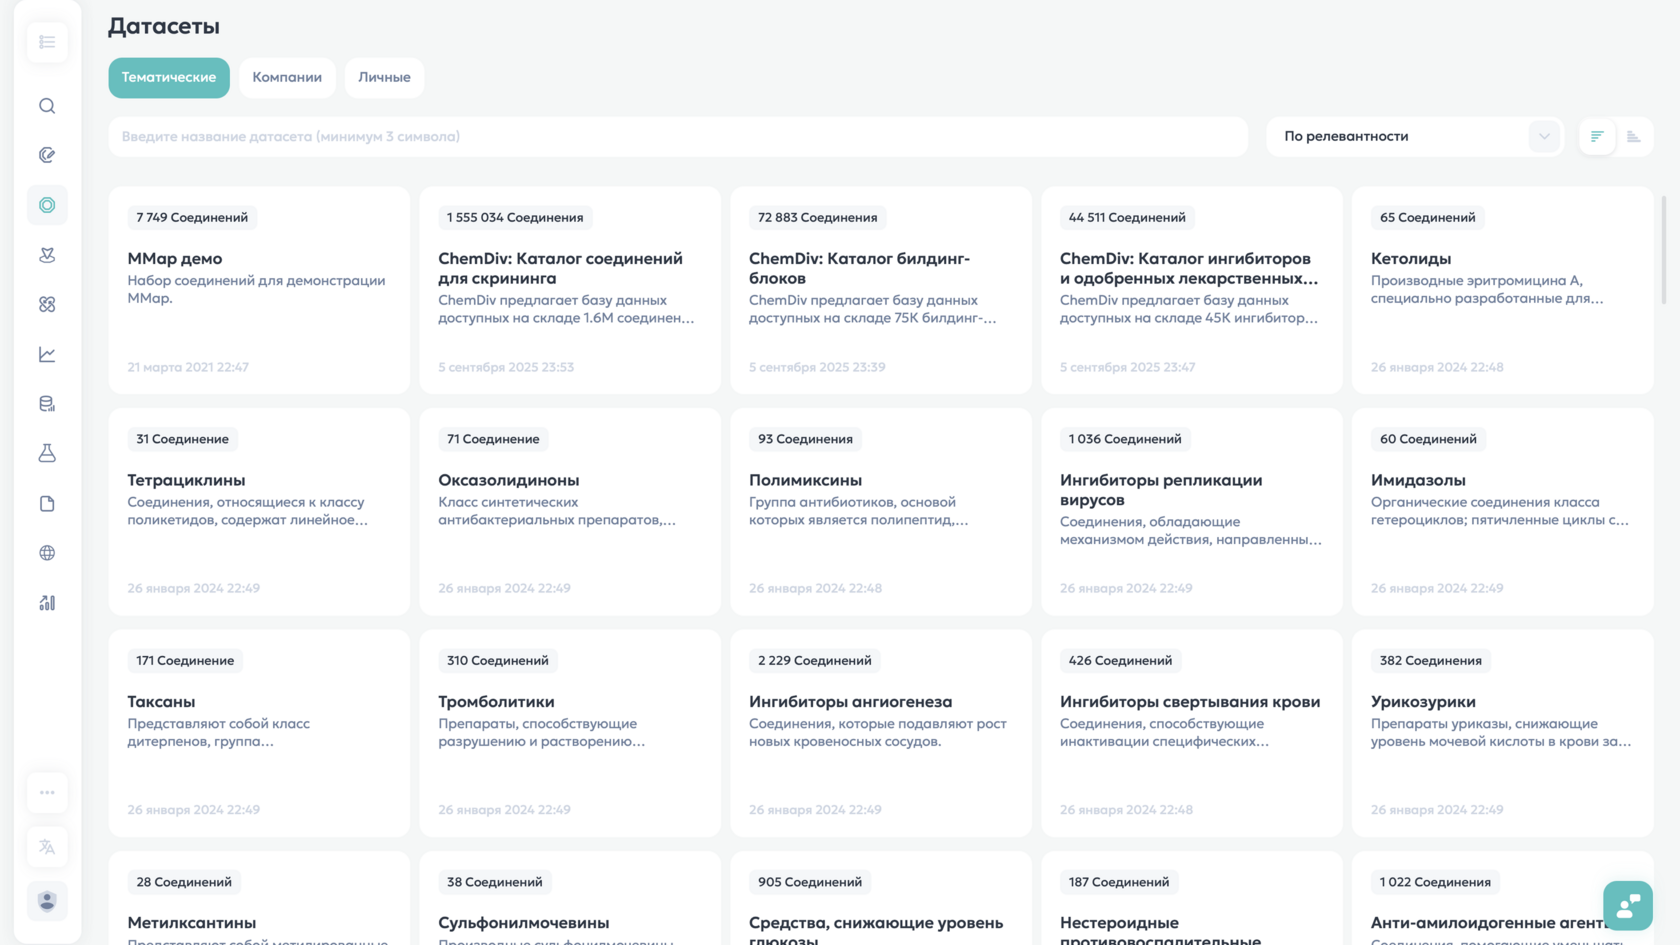Select the highlighted ring Datasets sidebar icon
This screenshot has height=945, width=1680.
coord(47,205)
